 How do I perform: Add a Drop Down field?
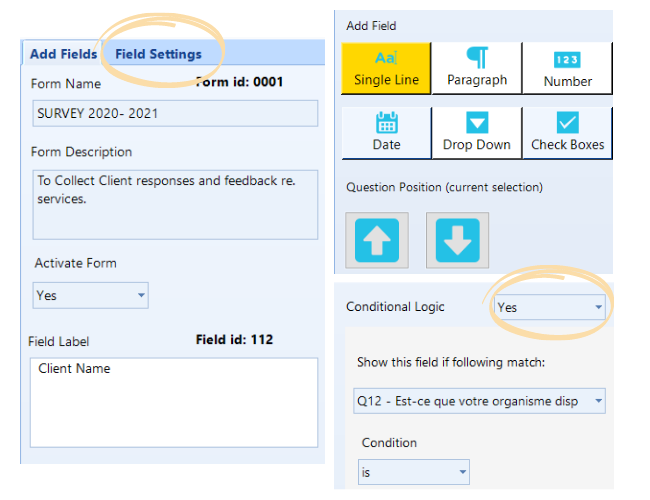(x=476, y=133)
